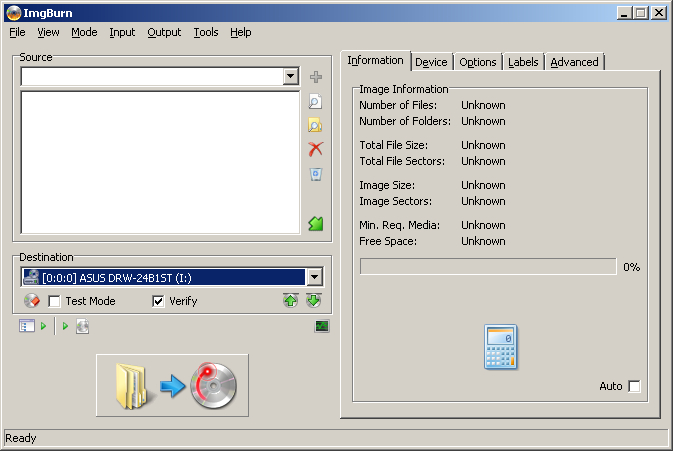673x451 pixels.
Task: Calculate image size with calculator icon
Action: (x=501, y=347)
